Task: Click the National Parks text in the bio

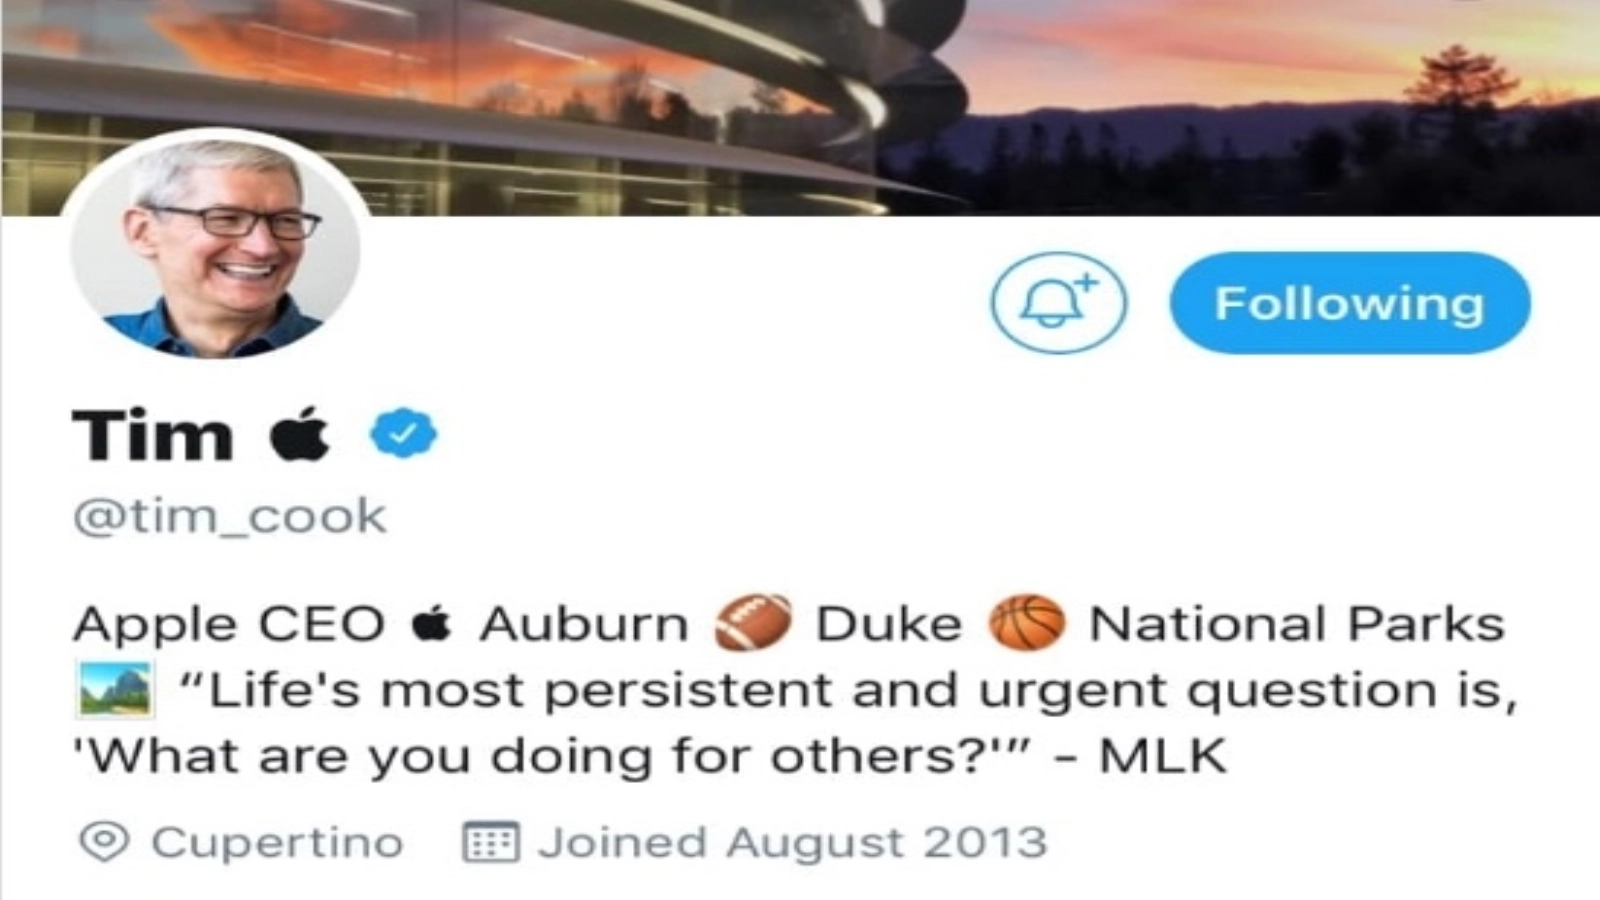Action: pyautogui.click(x=1297, y=624)
